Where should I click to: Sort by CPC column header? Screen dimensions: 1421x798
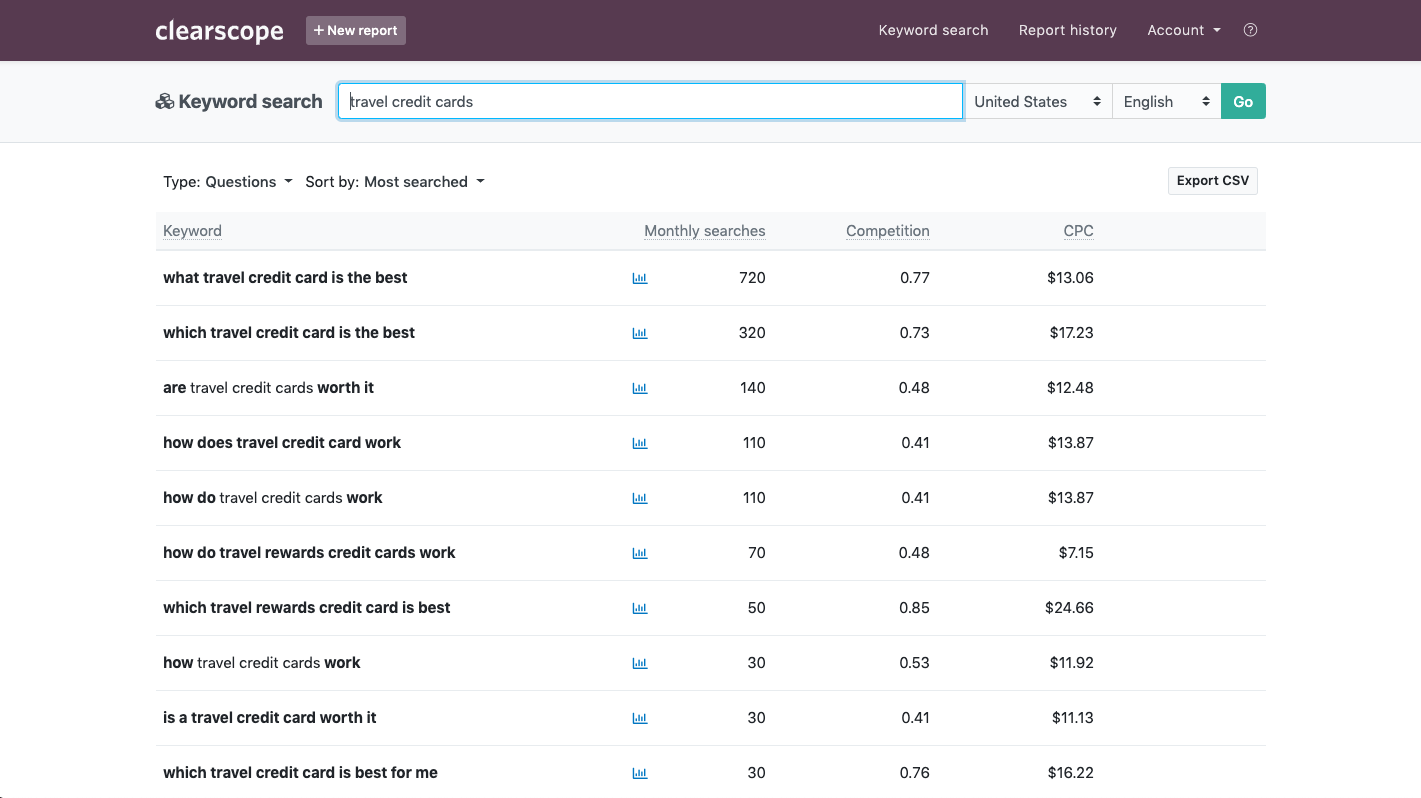pyautogui.click(x=1078, y=231)
